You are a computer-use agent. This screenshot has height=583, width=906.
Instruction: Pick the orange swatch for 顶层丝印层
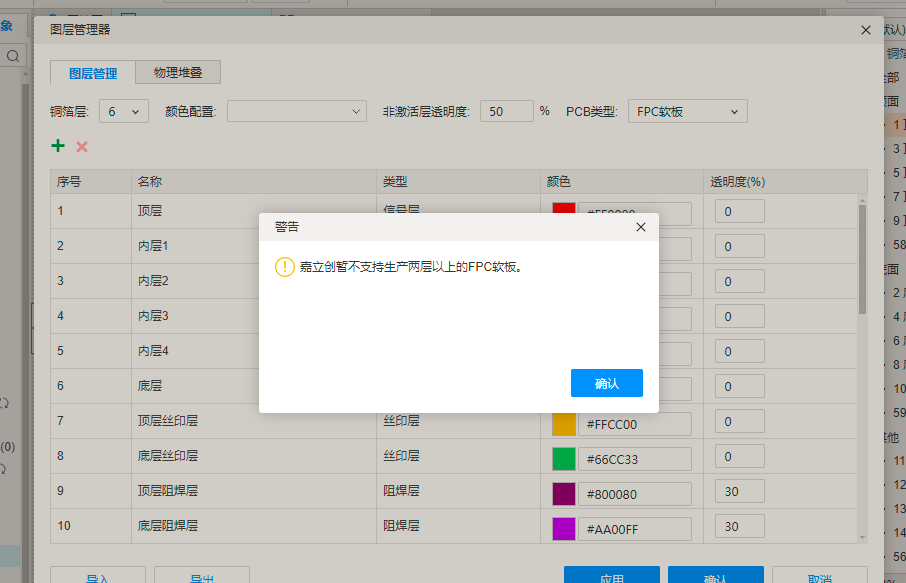pyautogui.click(x=564, y=424)
